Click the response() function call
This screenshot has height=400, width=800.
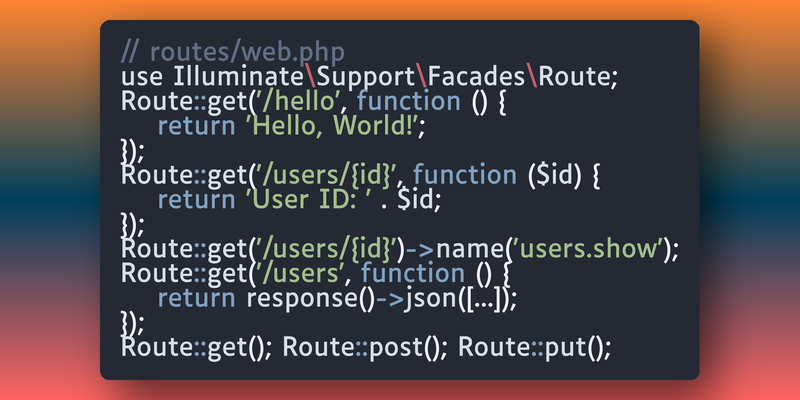(311, 297)
